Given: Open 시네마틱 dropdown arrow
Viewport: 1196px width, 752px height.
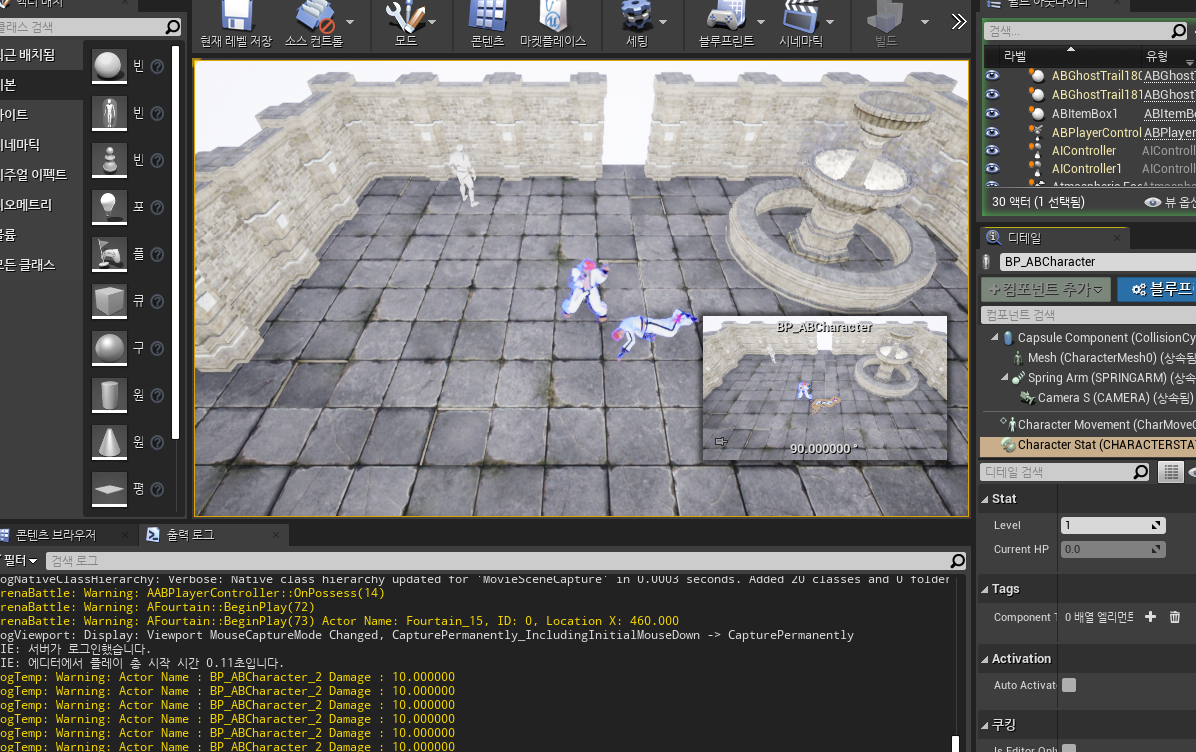Looking at the screenshot, I should pos(830,22).
